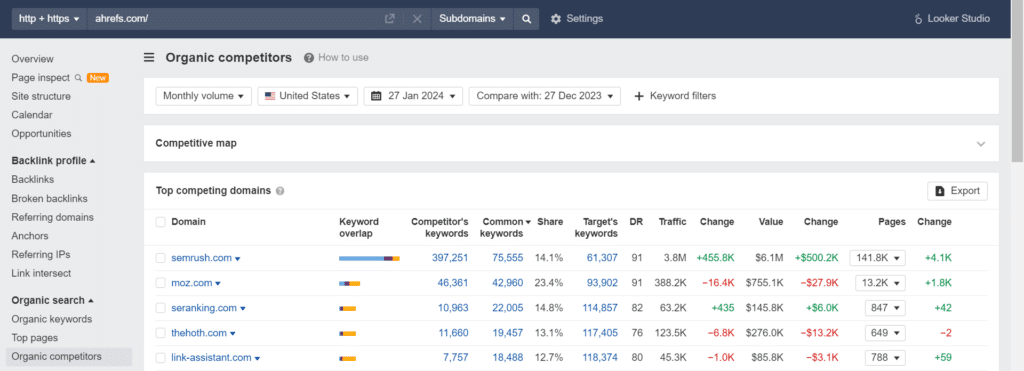
Task: Collapse the Organic search section
Action: (x=52, y=300)
